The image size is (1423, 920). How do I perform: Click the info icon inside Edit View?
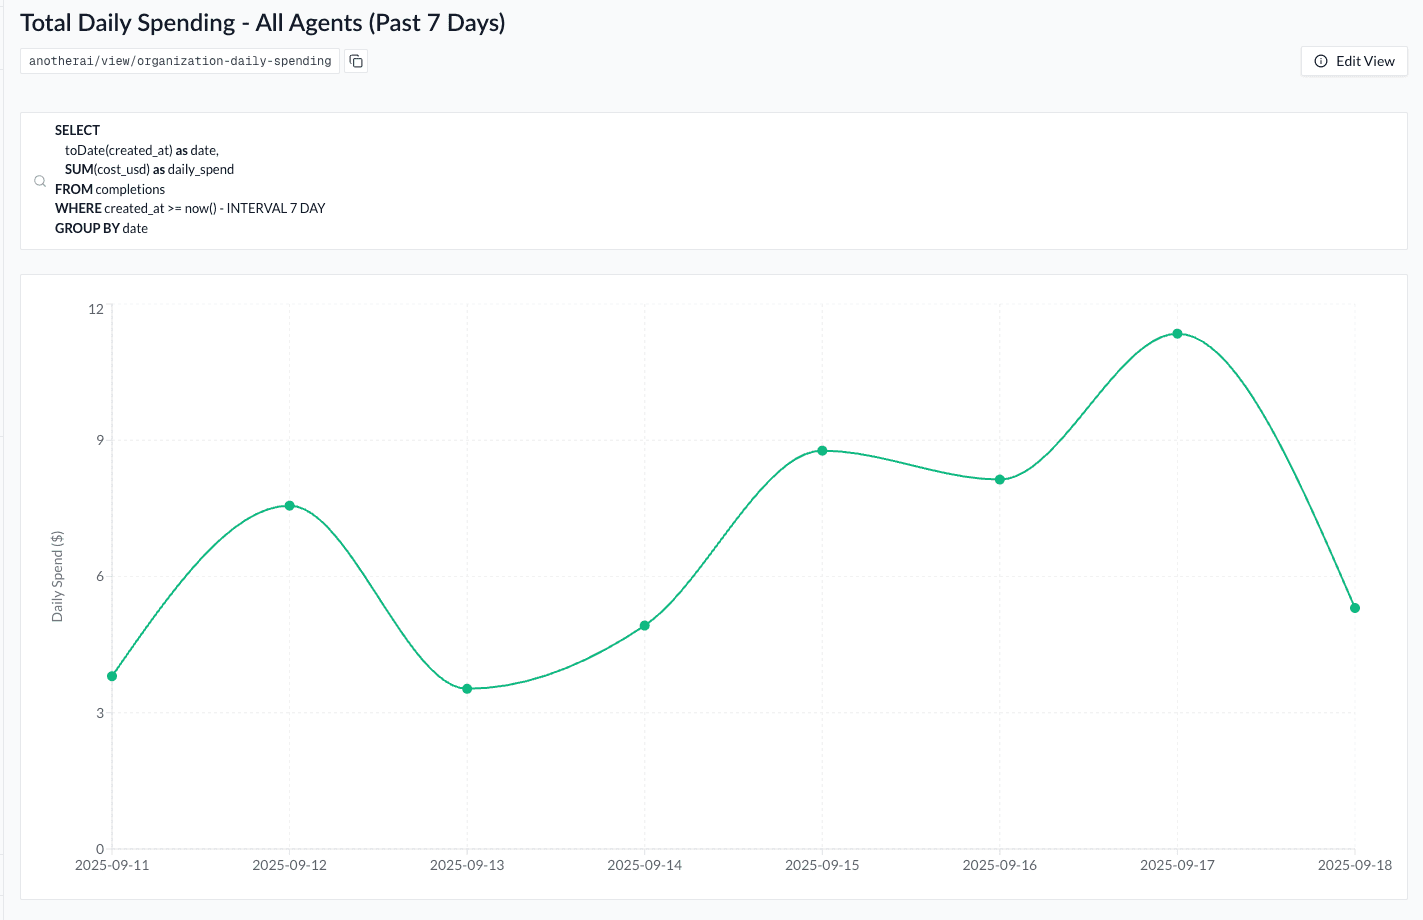[x=1321, y=61]
